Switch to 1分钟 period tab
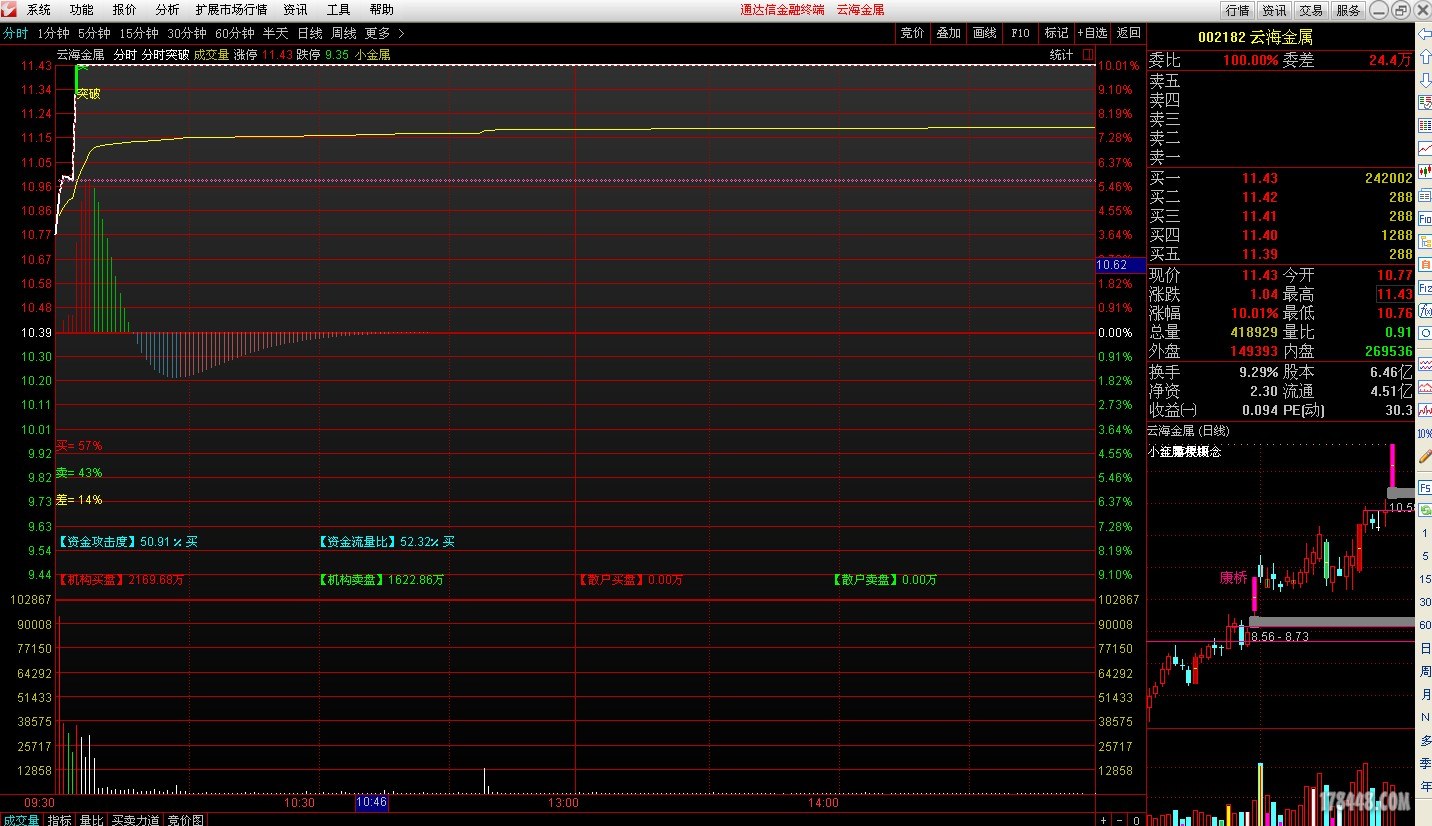Viewport: 1432px width, 826px height. point(53,33)
